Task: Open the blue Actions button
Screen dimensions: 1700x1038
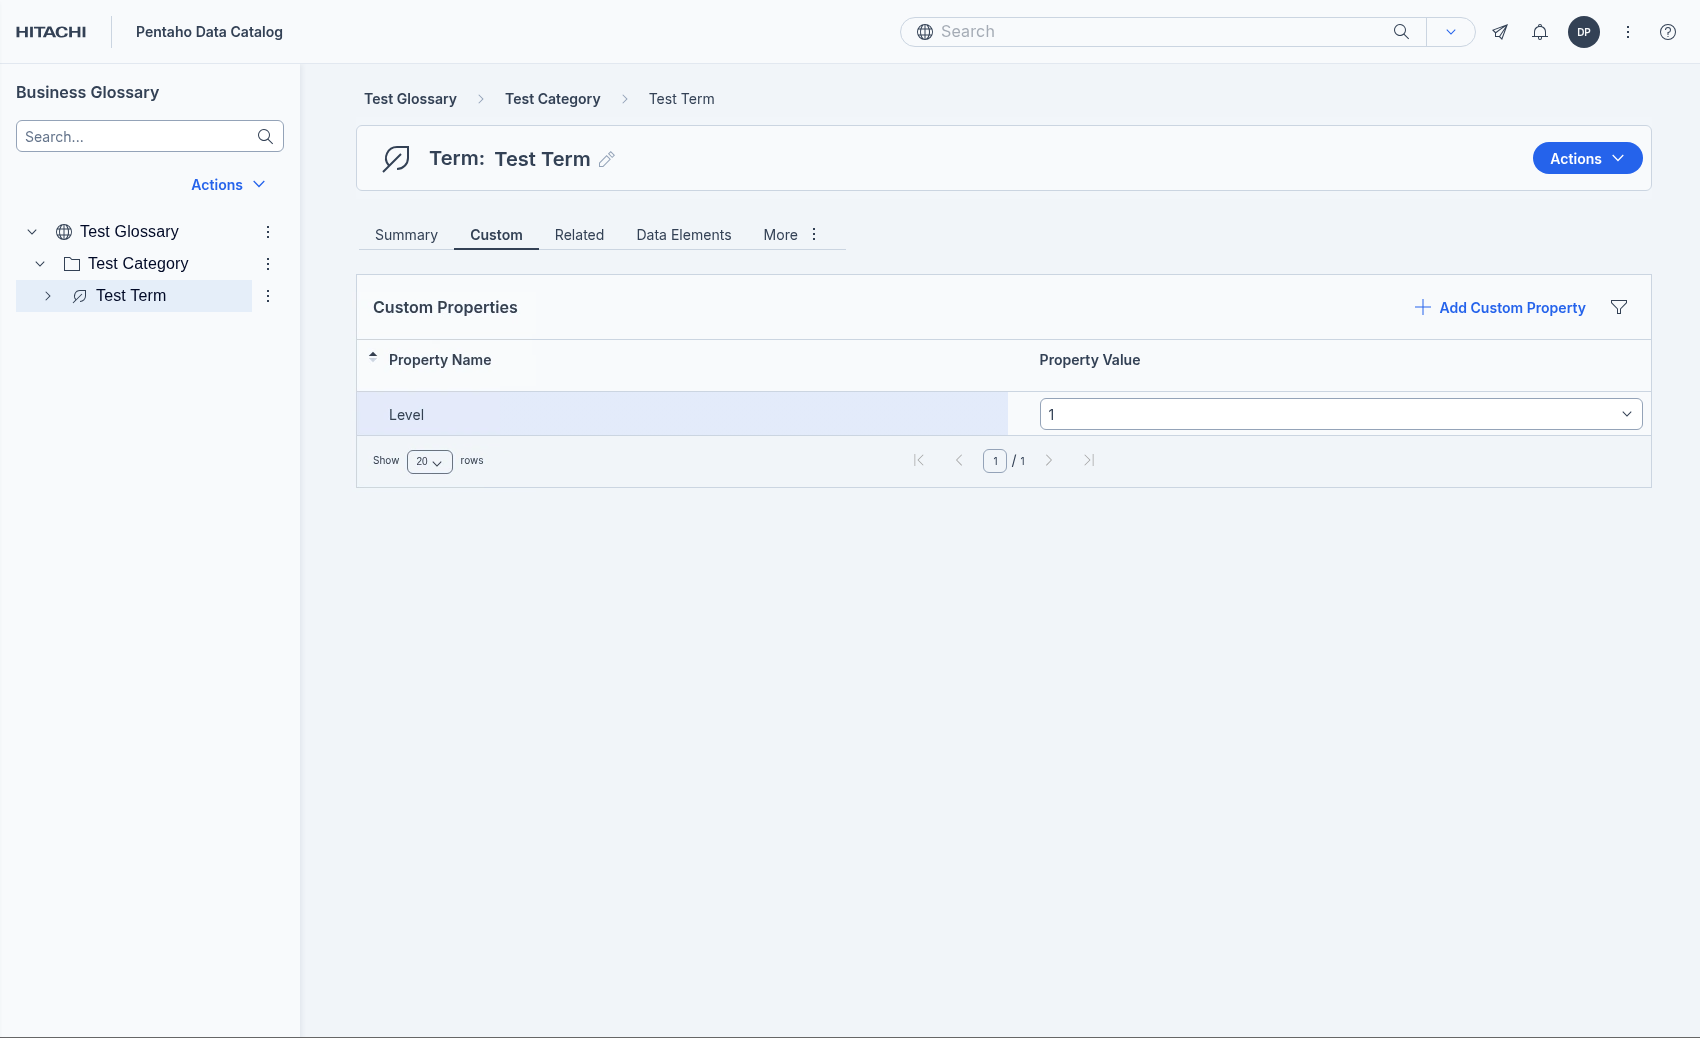Action: coord(1586,159)
